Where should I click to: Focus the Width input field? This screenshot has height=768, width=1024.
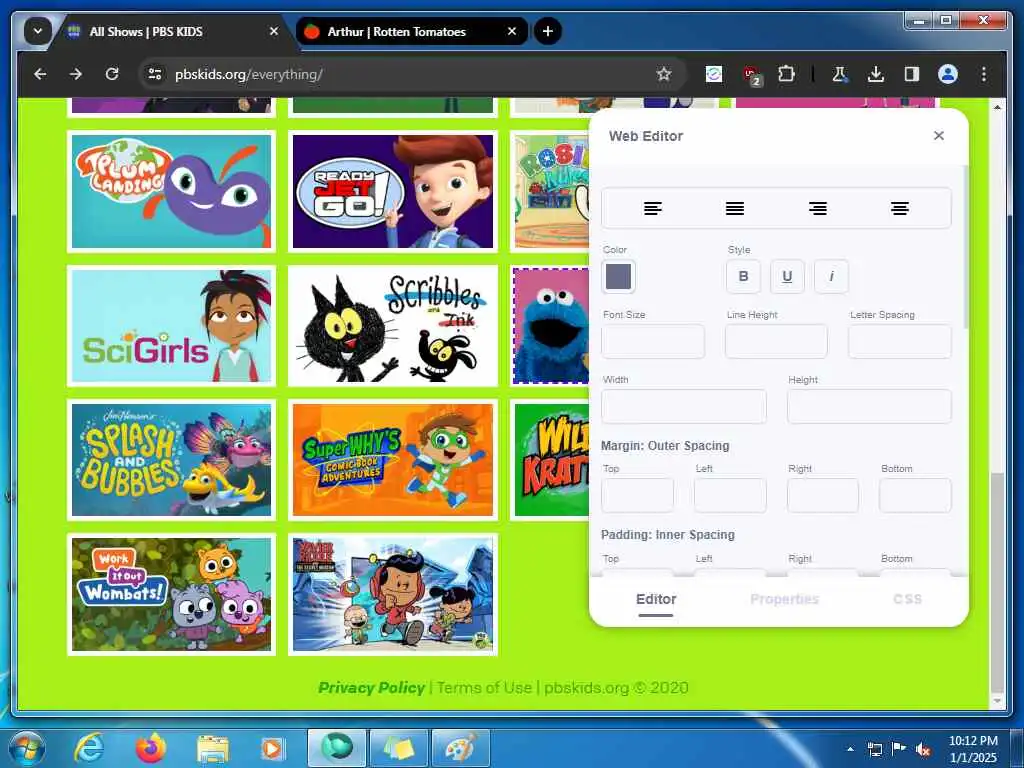pyautogui.click(x=684, y=406)
